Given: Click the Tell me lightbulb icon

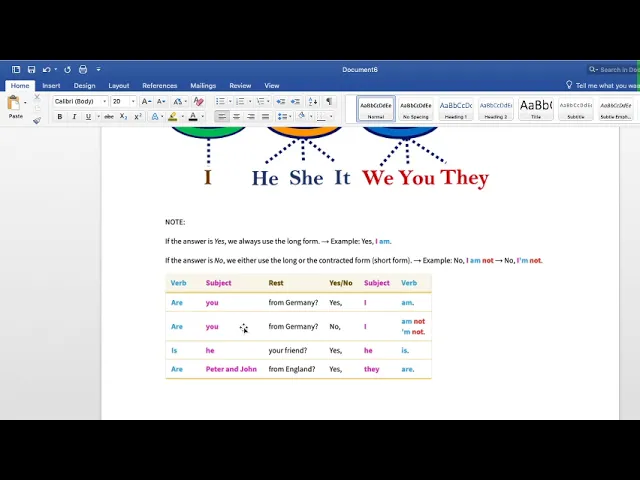Looking at the screenshot, I should click(569, 84).
